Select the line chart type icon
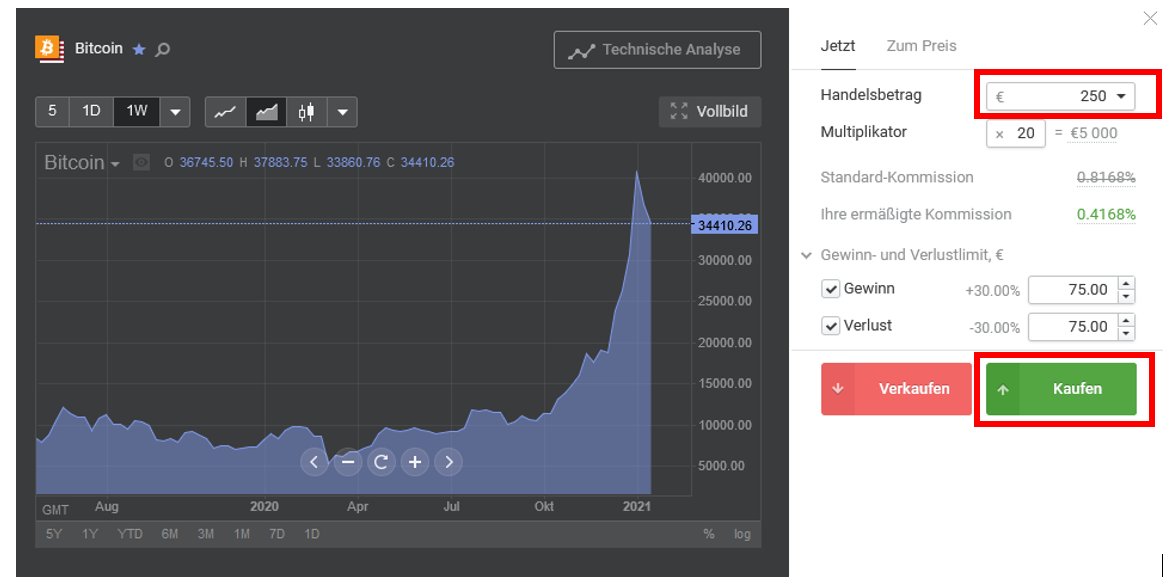1176x577 pixels. point(225,112)
